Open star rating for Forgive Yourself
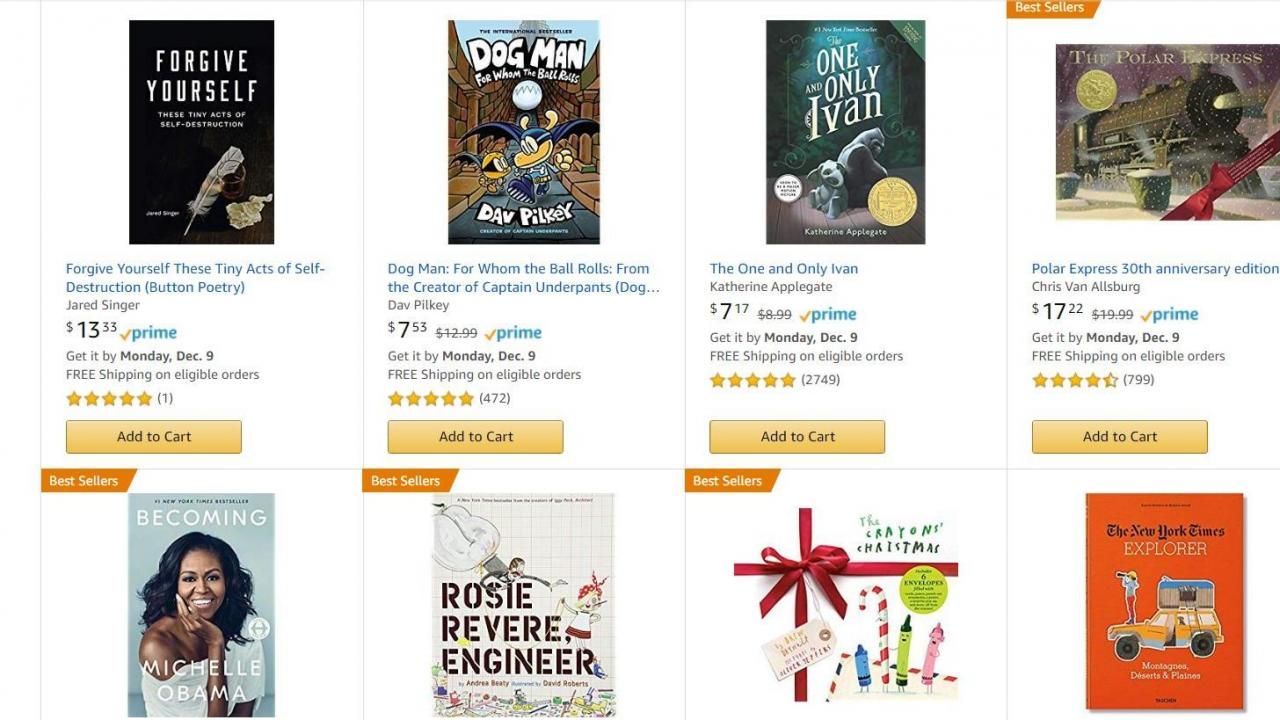This screenshot has width=1280, height=720. [x=109, y=398]
